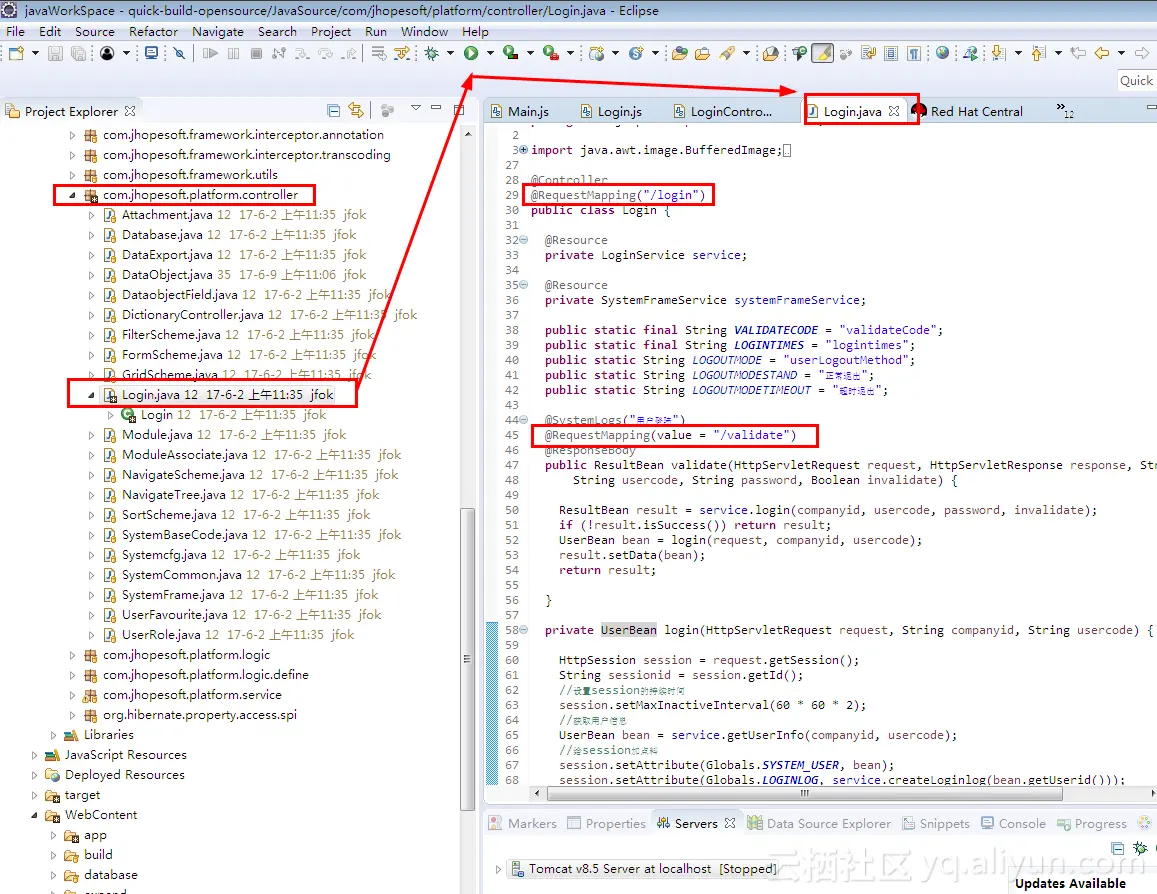
Task: Click Collapse All in Project Explorer
Action: pos(334,111)
